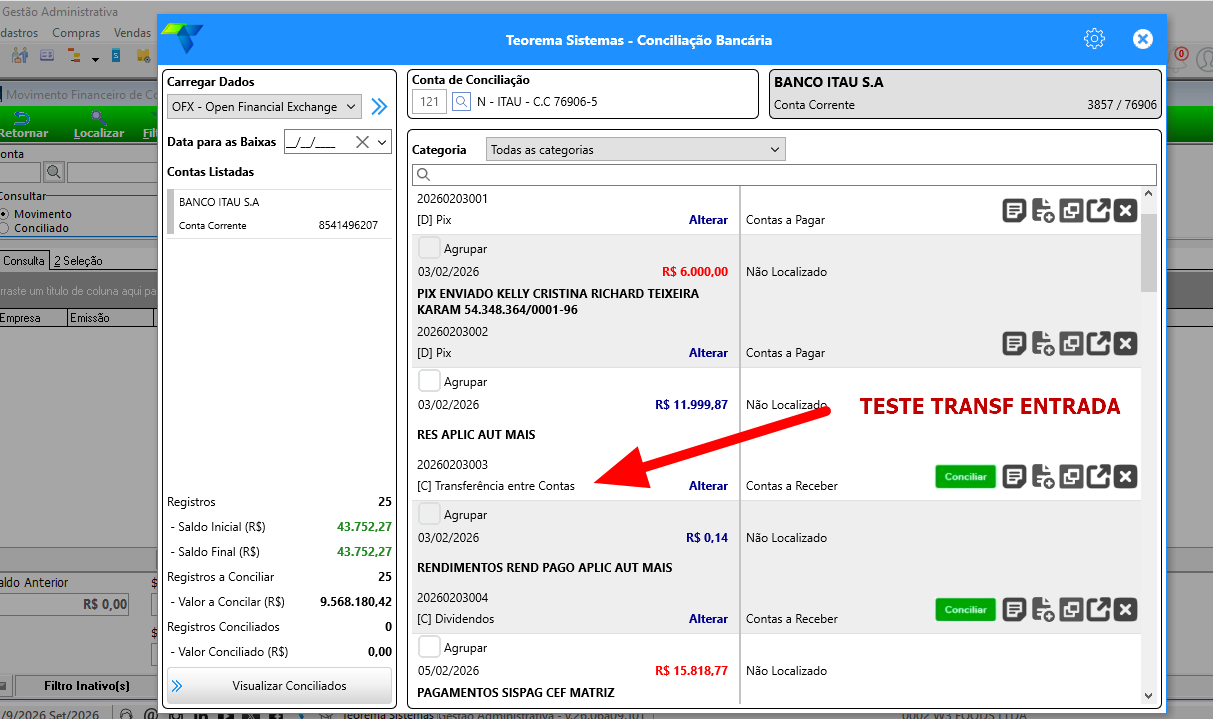Click Alterar link on the Dividendos entry
The image size is (1213, 719).
(x=708, y=619)
